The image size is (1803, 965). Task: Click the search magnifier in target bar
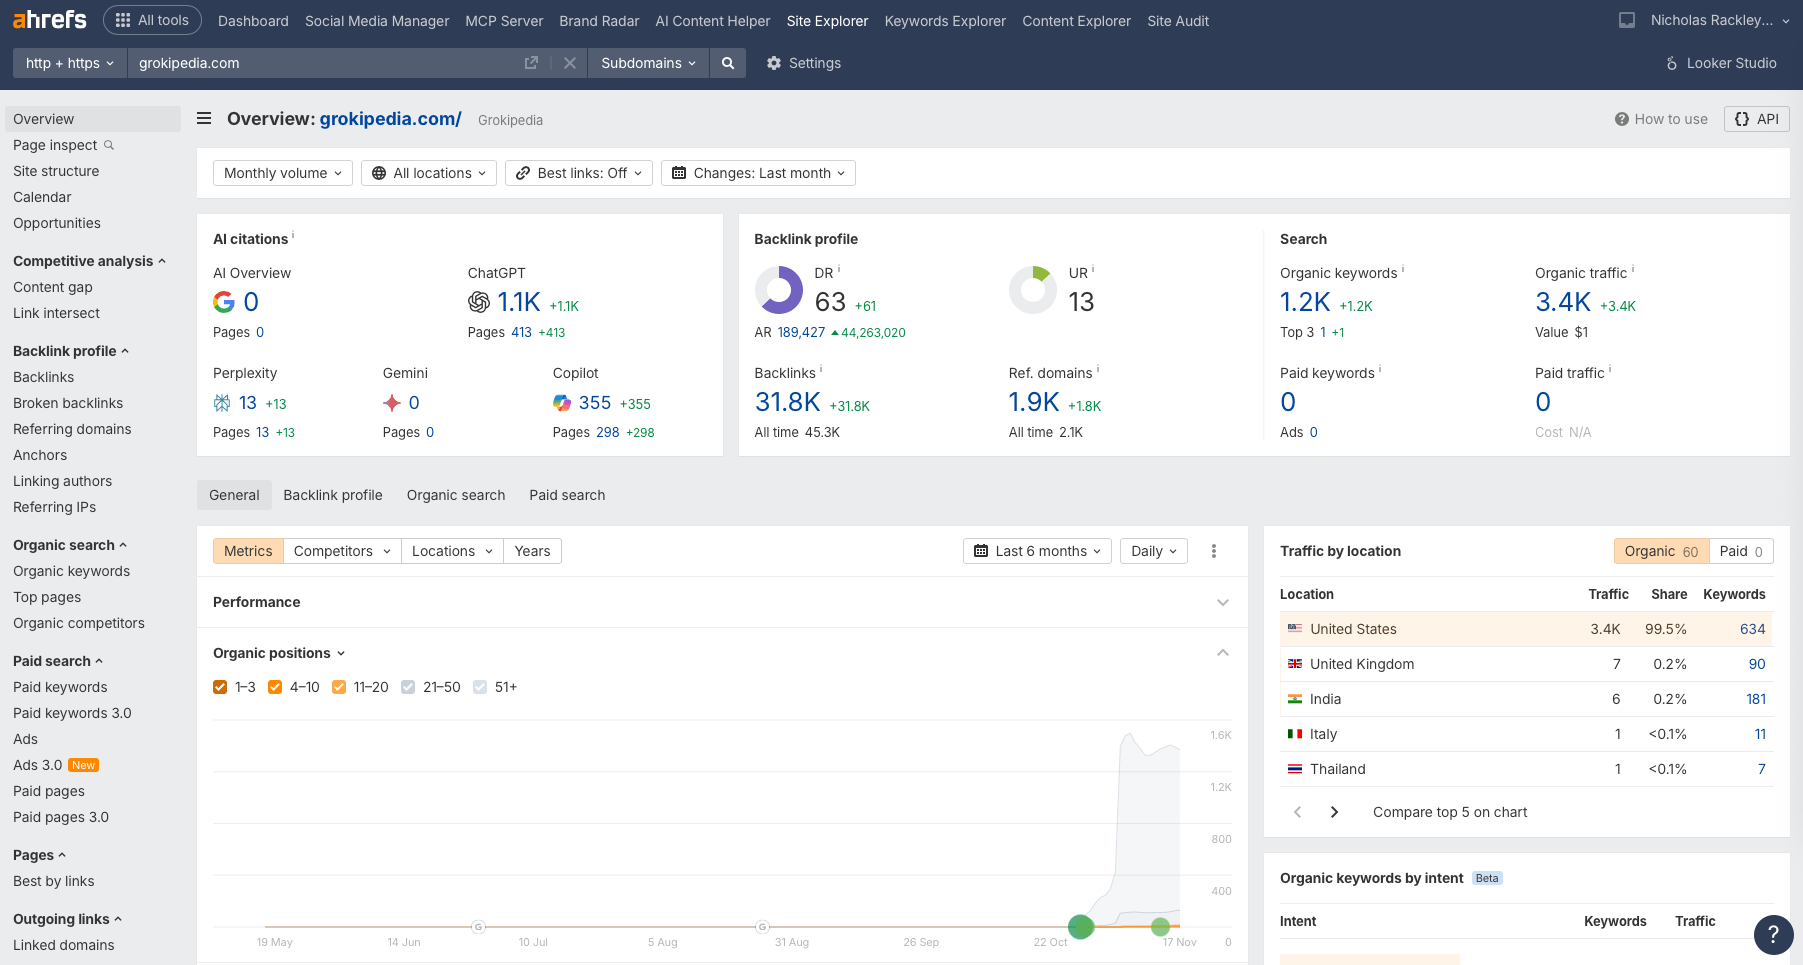pyautogui.click(x=728, y=63)
